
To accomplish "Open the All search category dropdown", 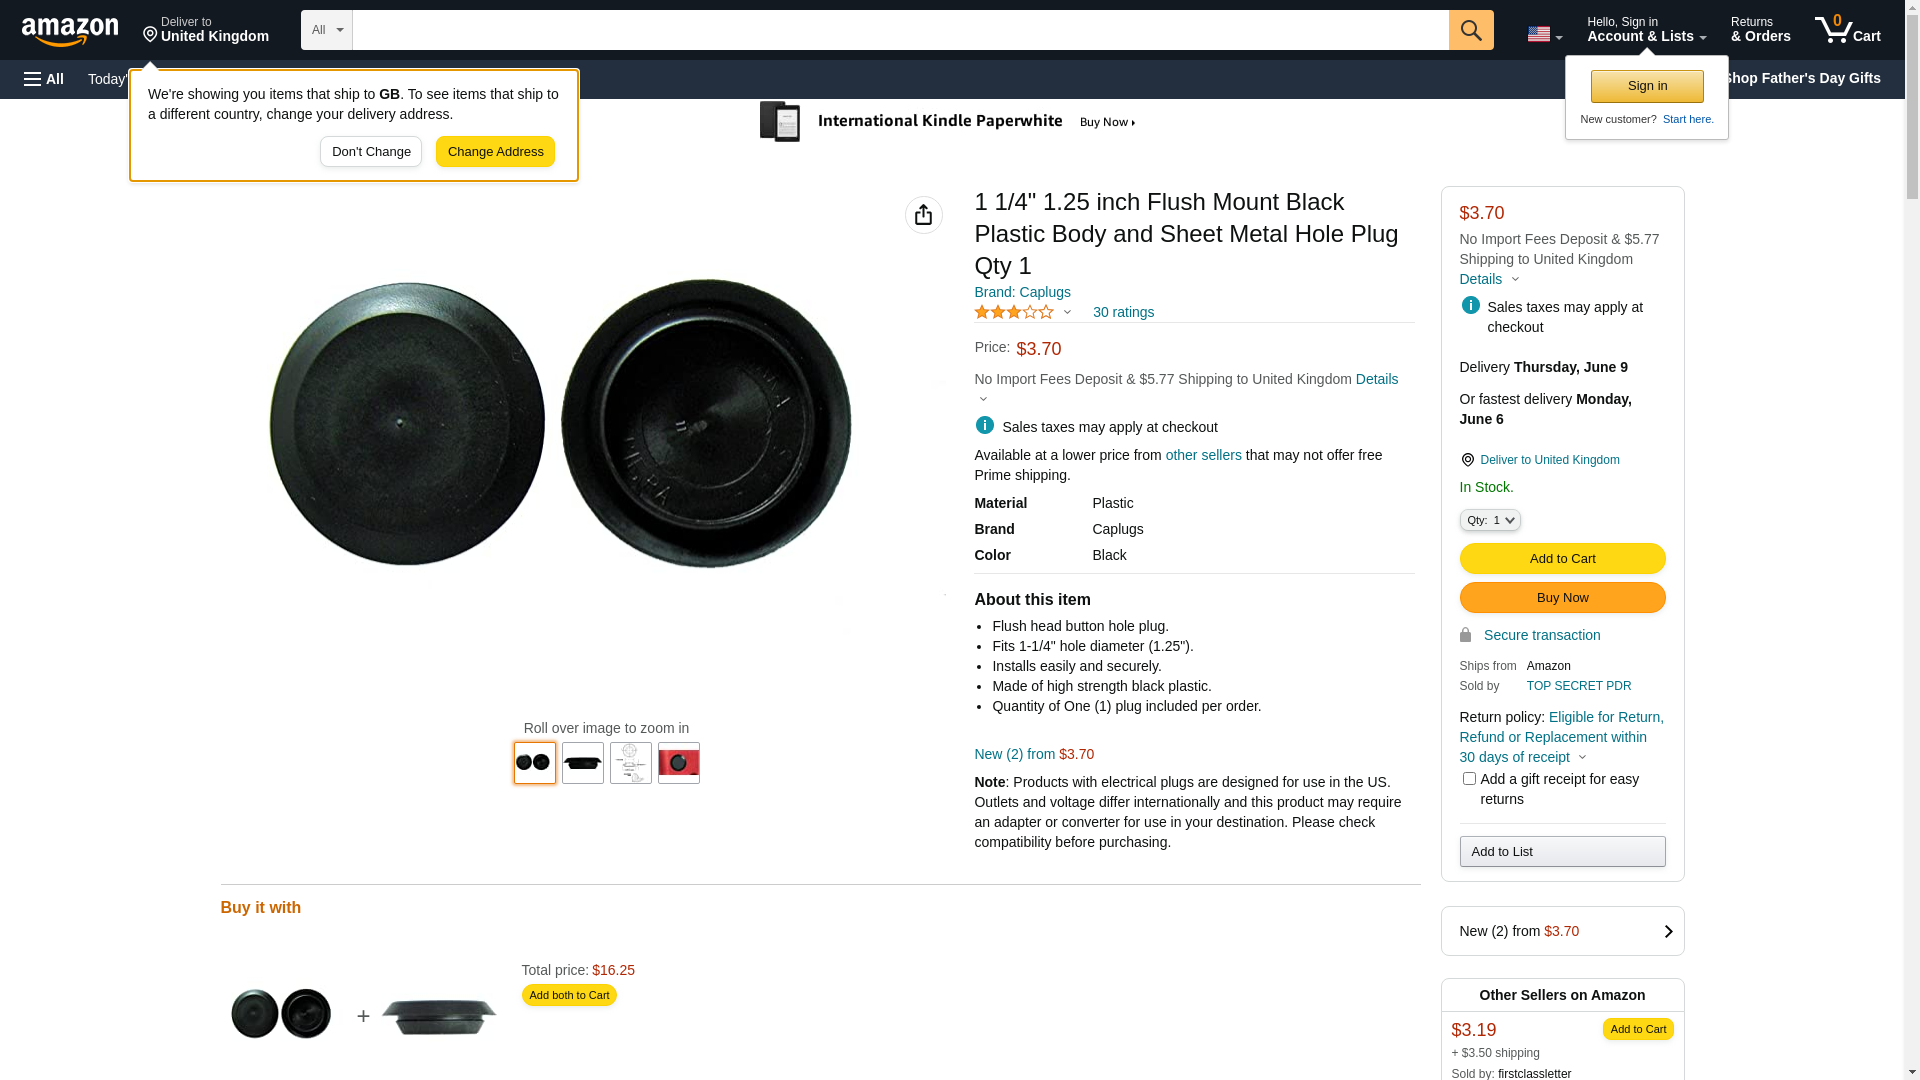I will (326, 30).
